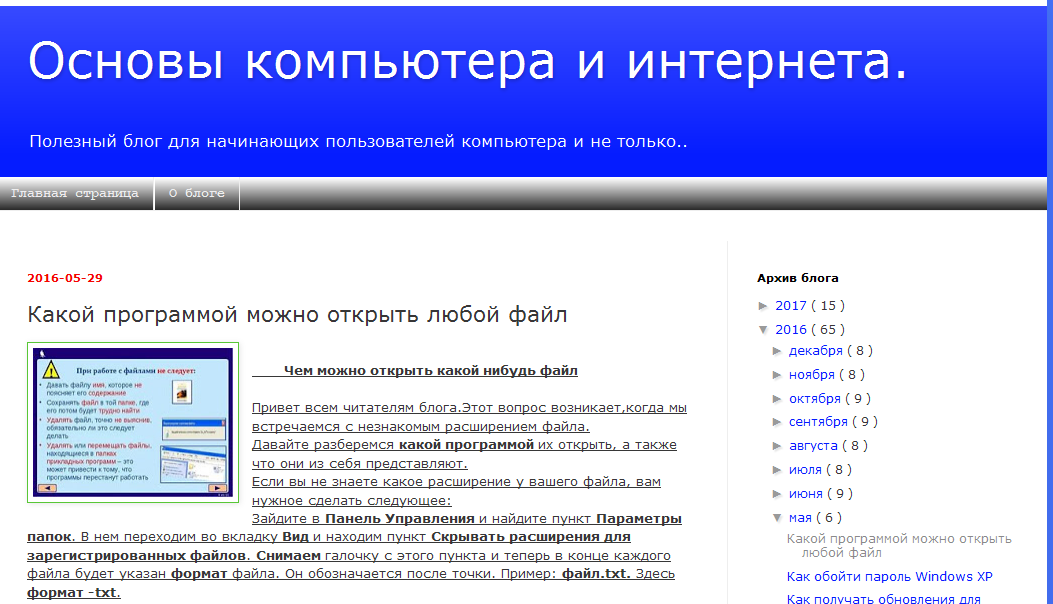Image resolution: width=1053 pixels, height=604 pixels.
Task: Expand the ноября month arrow
Action: coord(778,375)
